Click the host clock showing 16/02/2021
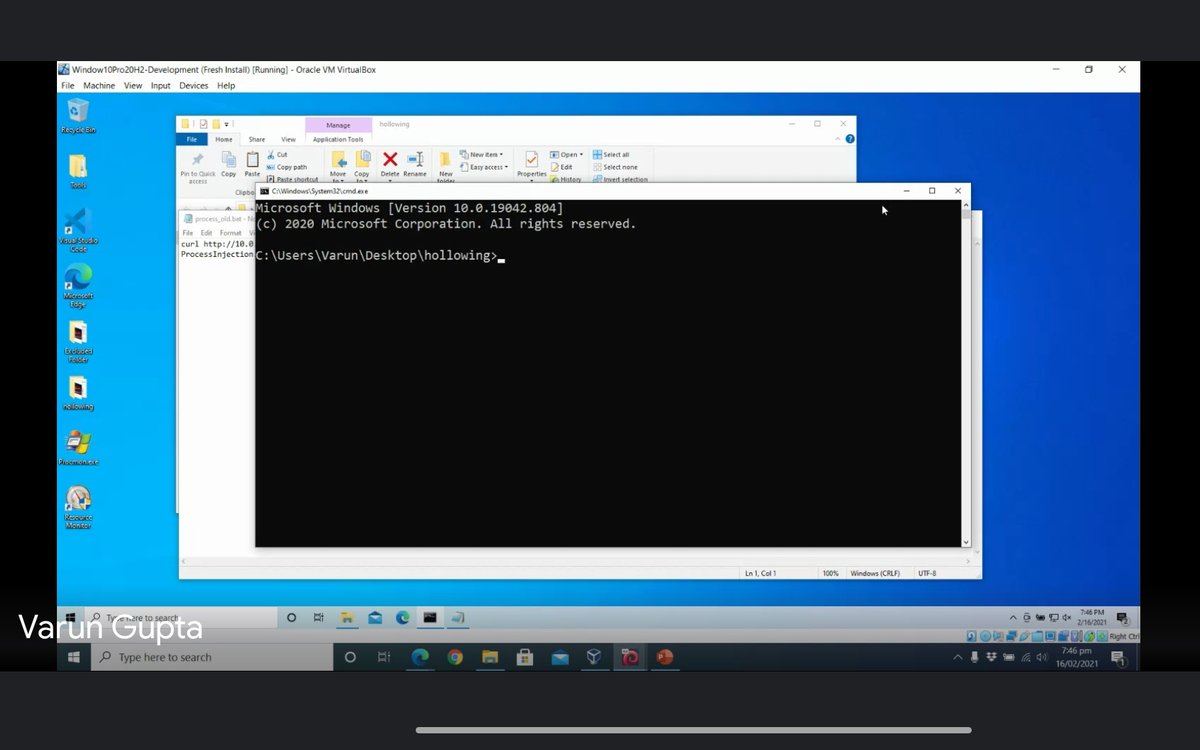The height and width of the screenshot is (750, 1200). point(1078,657)
